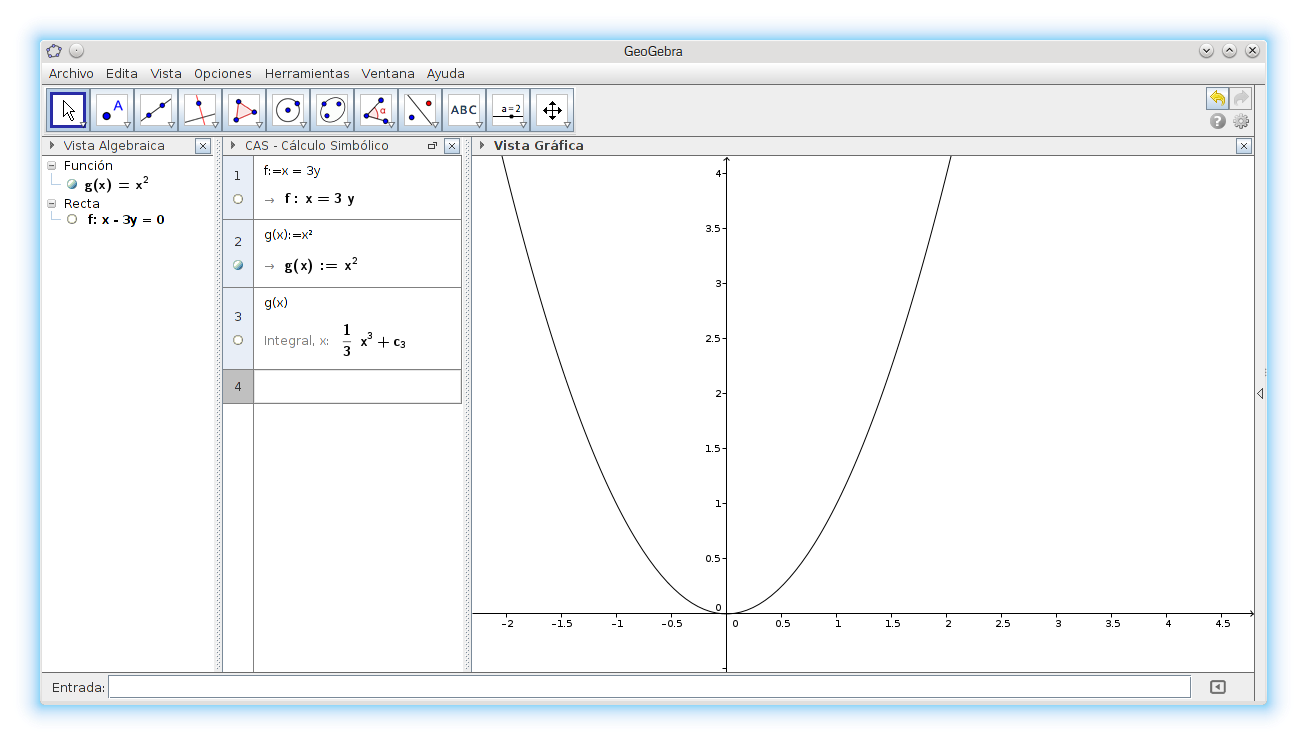The image size is (1307, 745).
Task: Close the Vista Algebraica panel
Action: click(x=203, y=146)
